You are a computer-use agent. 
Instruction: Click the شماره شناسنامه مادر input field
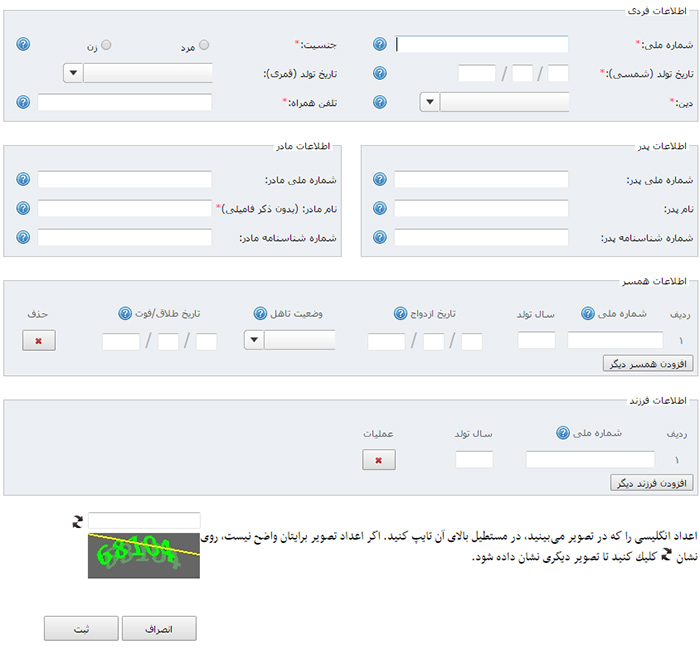[x=125, y=237]
